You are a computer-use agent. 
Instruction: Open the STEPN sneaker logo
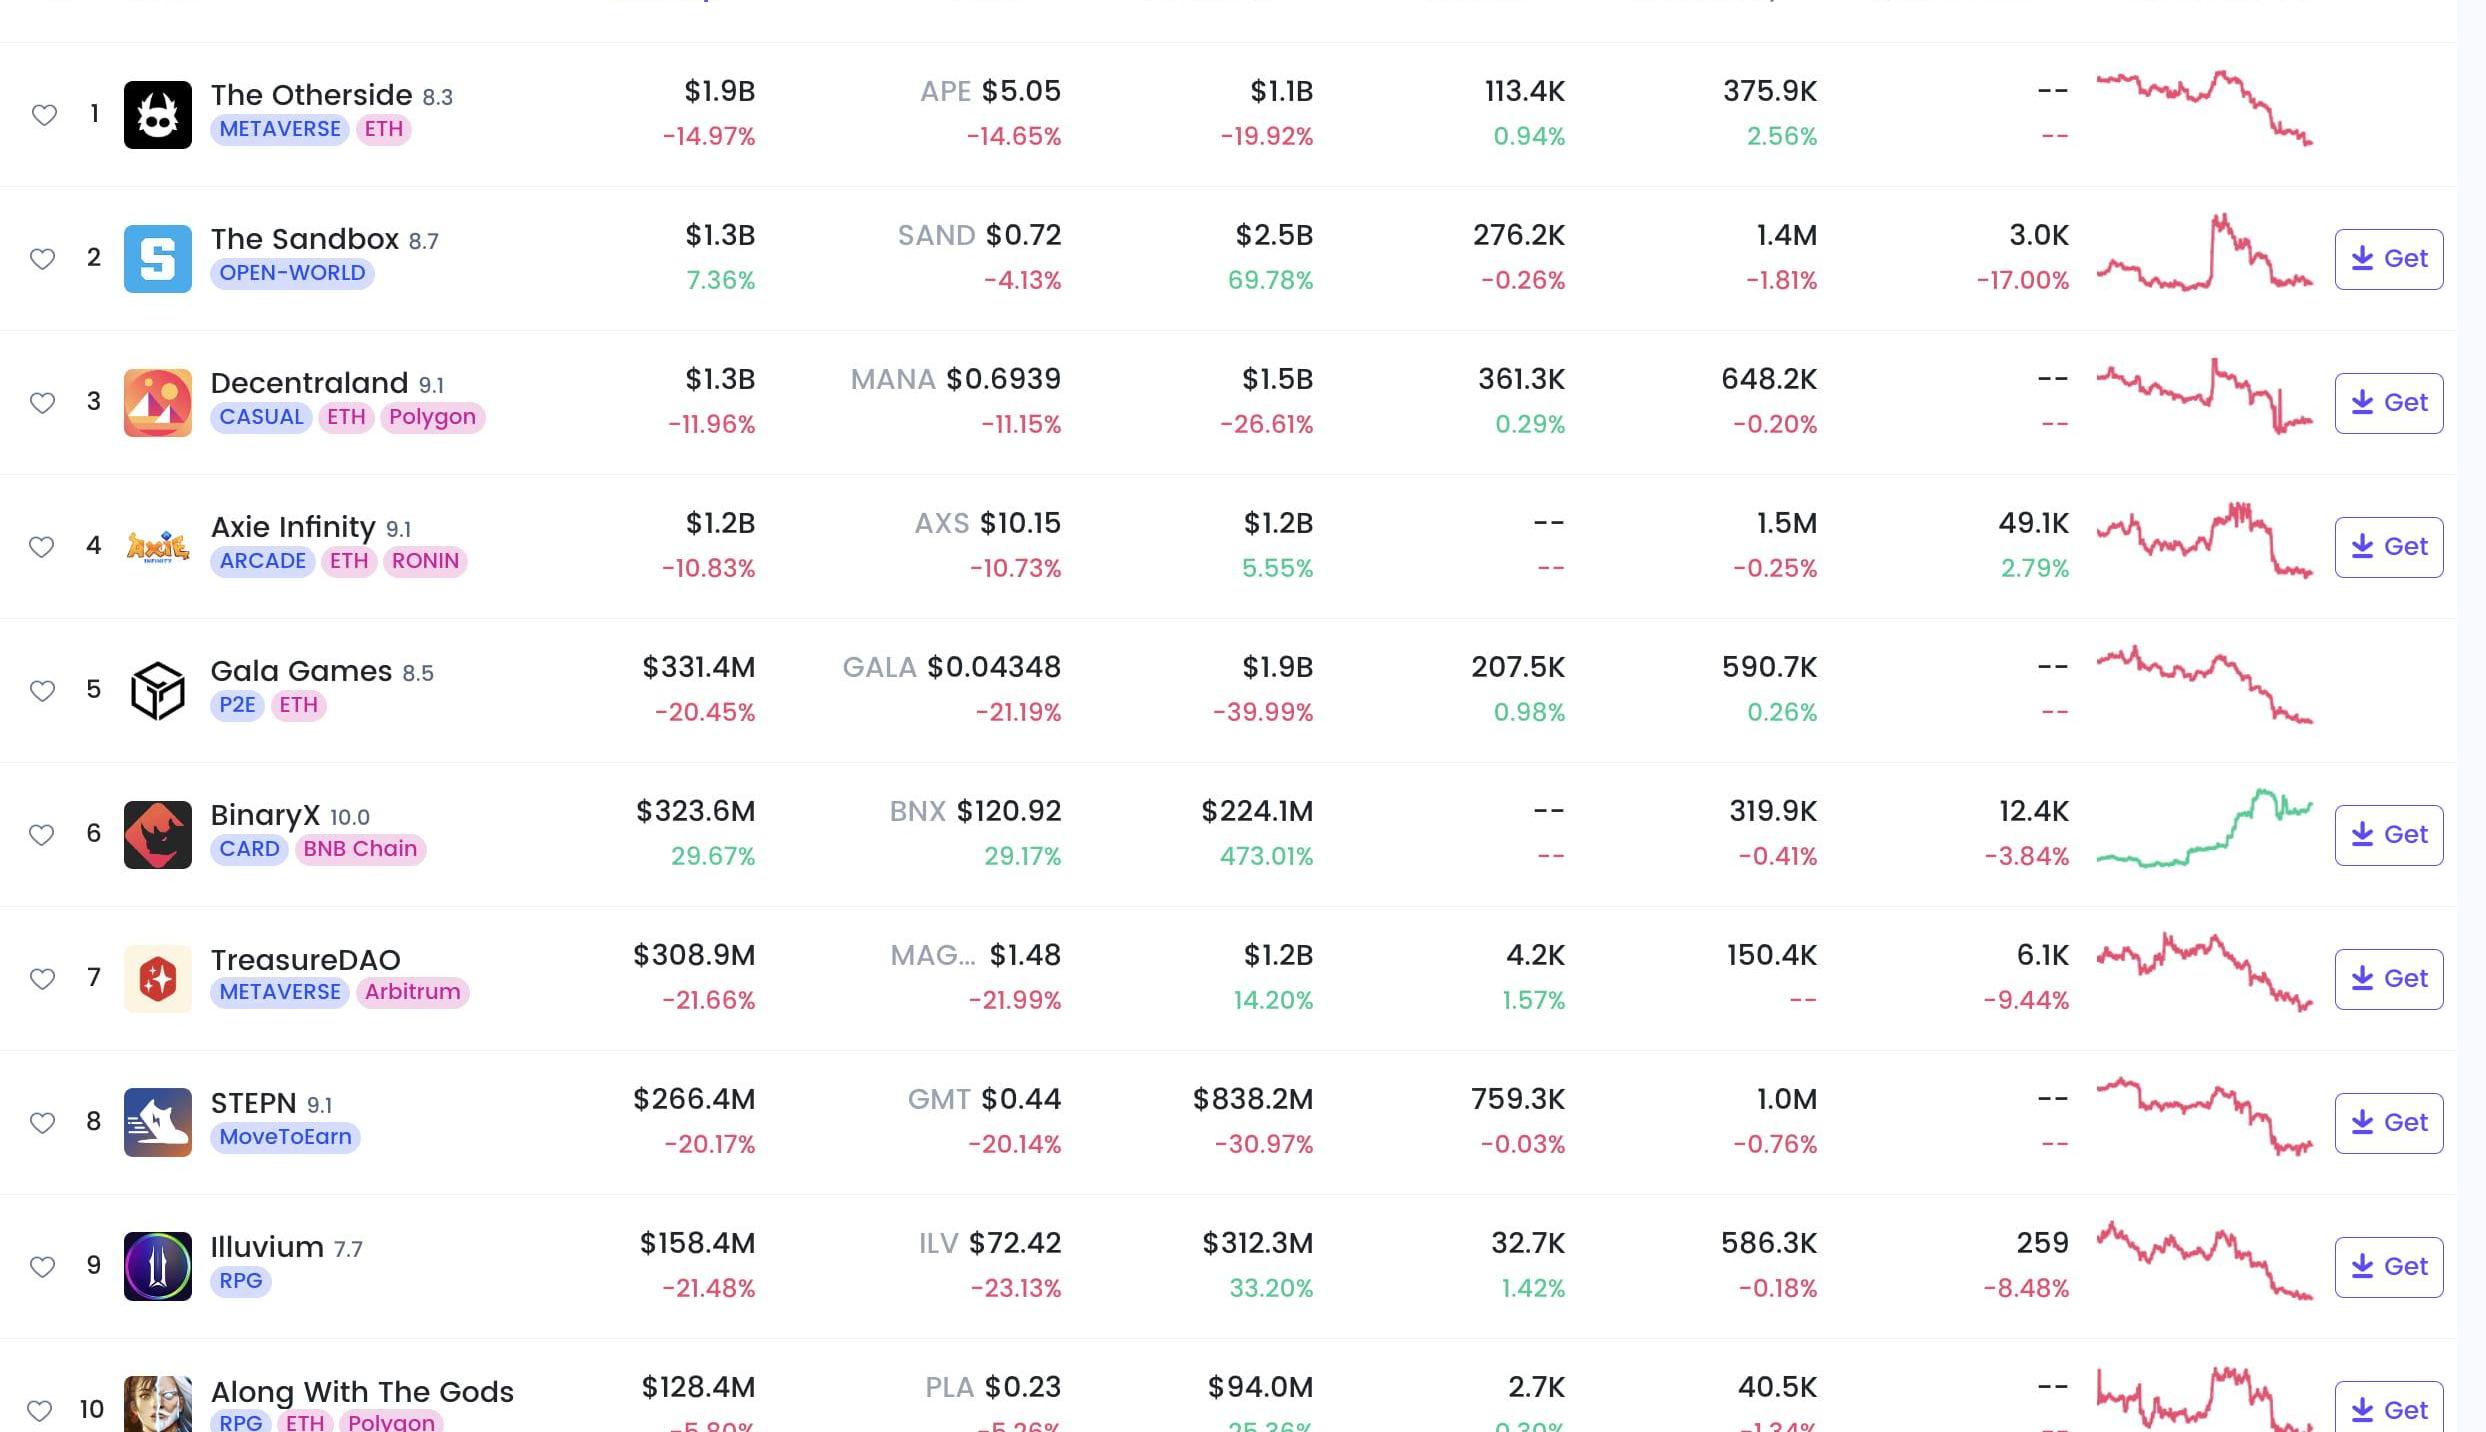click(157, 1123)
